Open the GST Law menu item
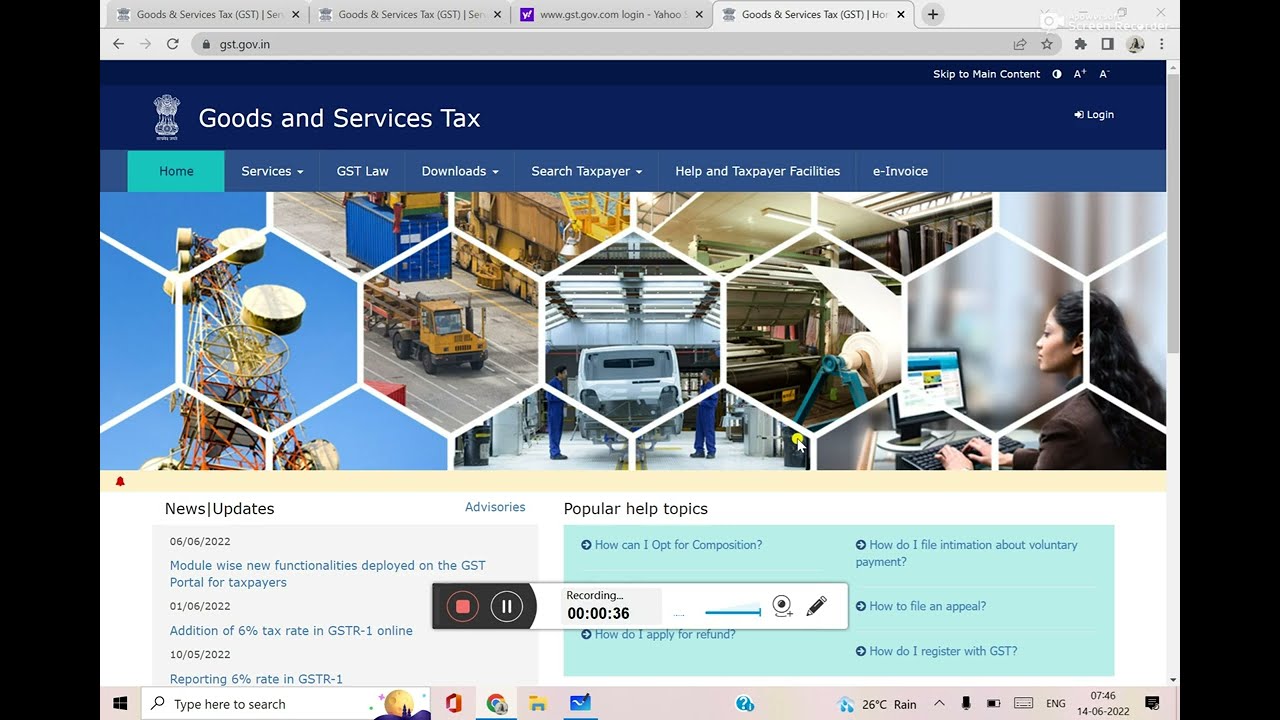Image resolution: width=1280 pixels, height=720 pixels. tap(363, 171)
